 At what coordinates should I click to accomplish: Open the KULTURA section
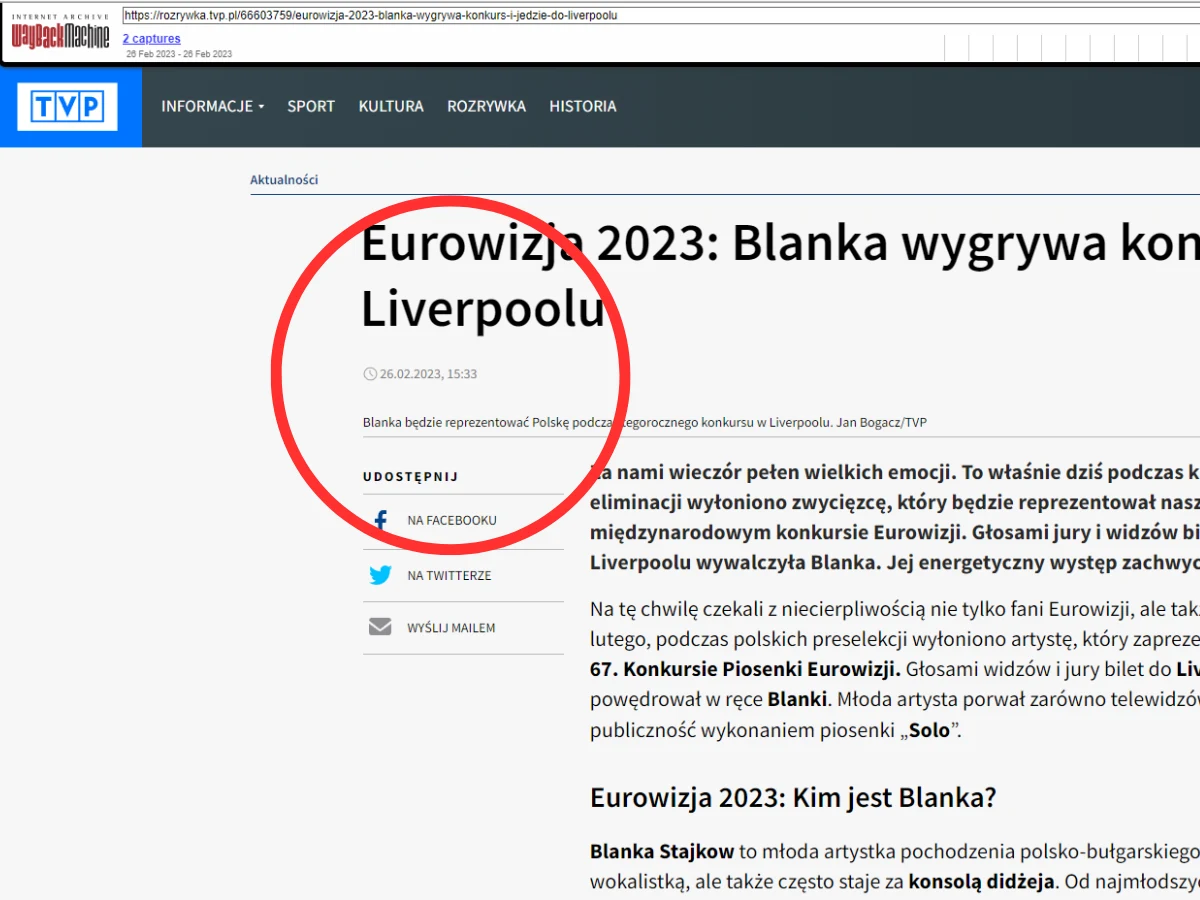tap(390, 106)
